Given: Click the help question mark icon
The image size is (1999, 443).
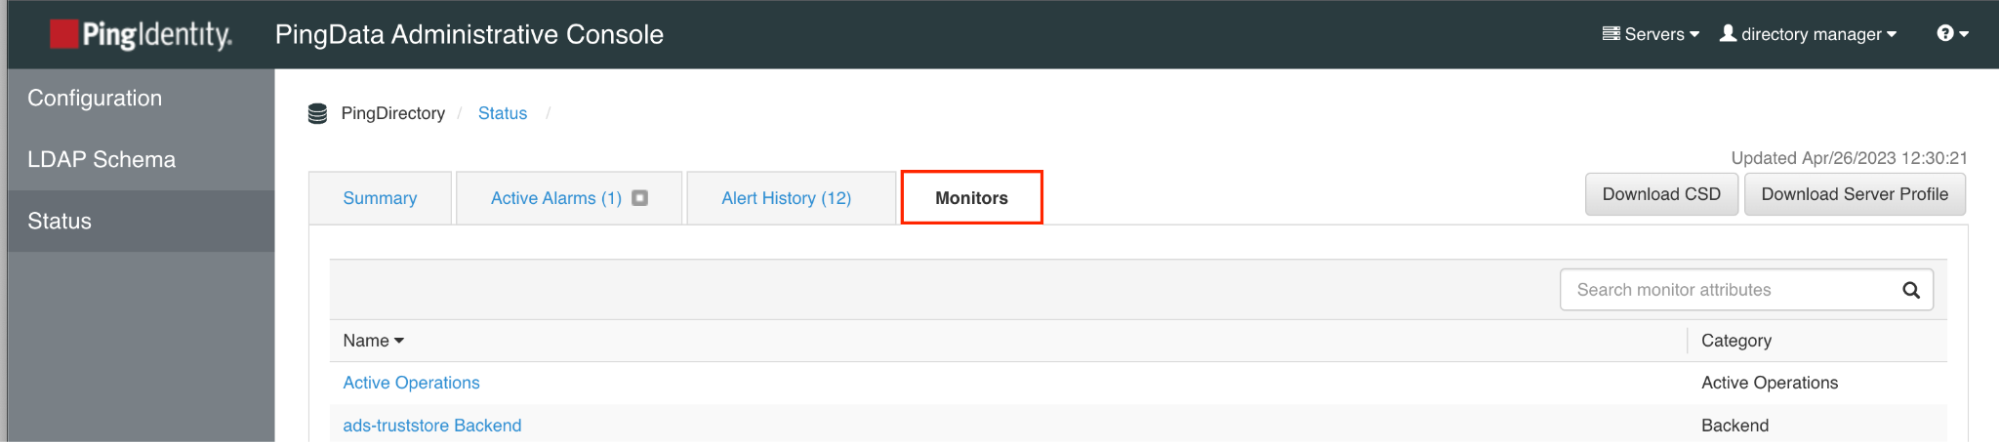Looking at the screenshot, I should tap(1944, 34).
